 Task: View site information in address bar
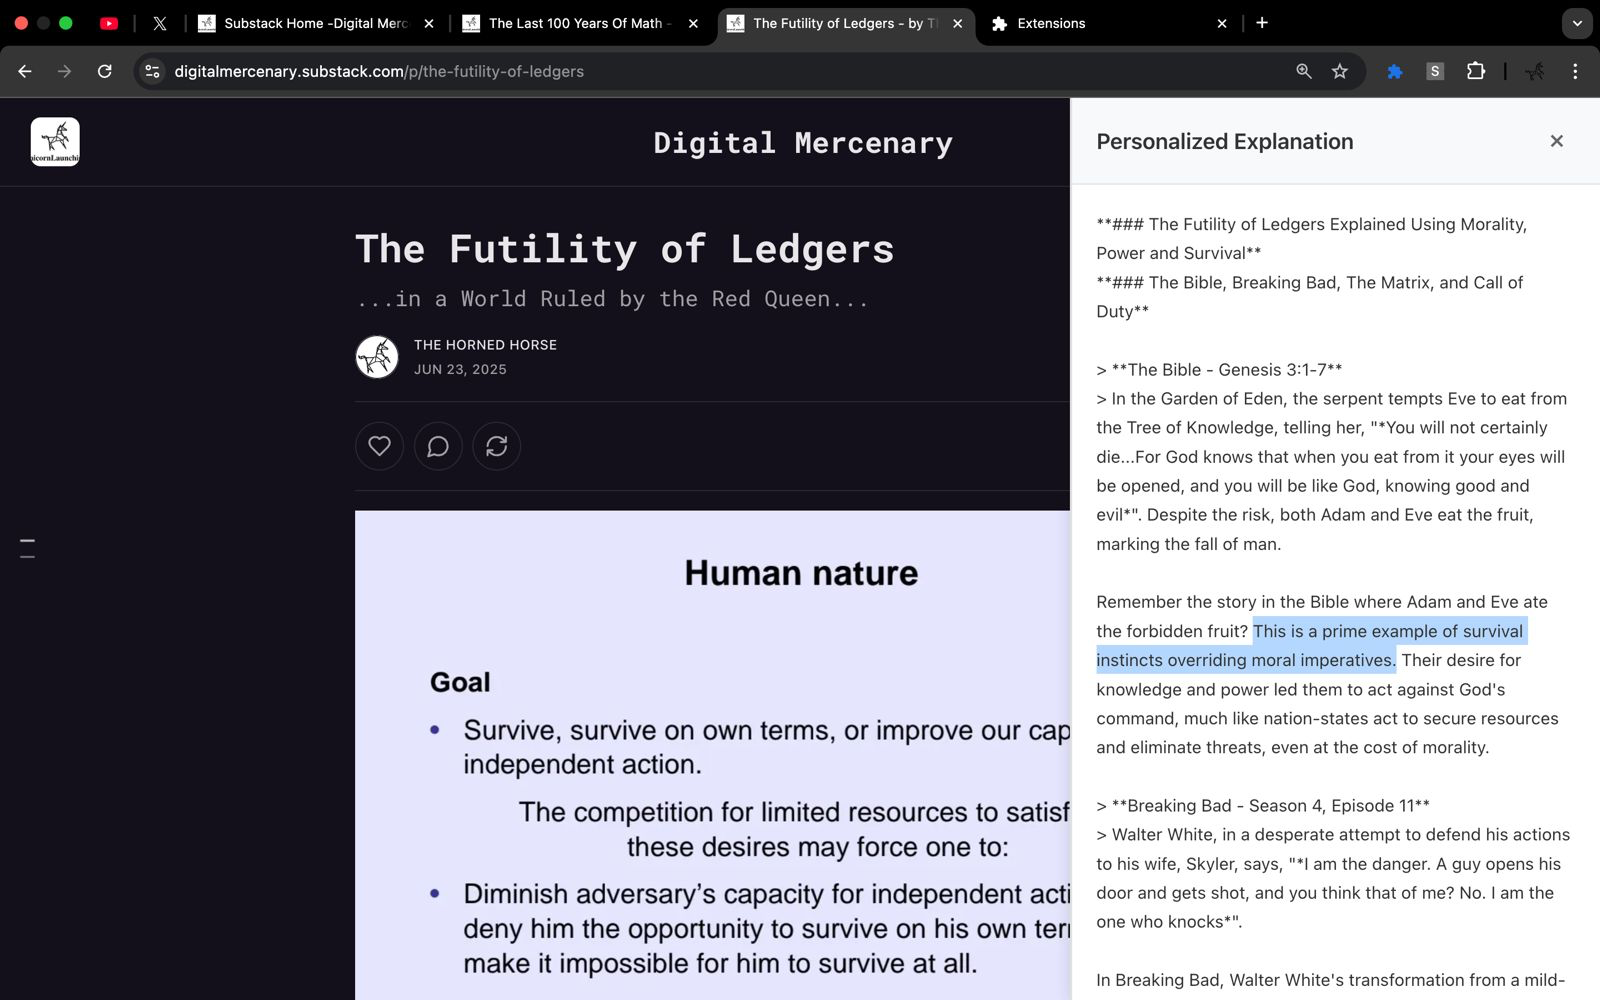coord(152,71)
